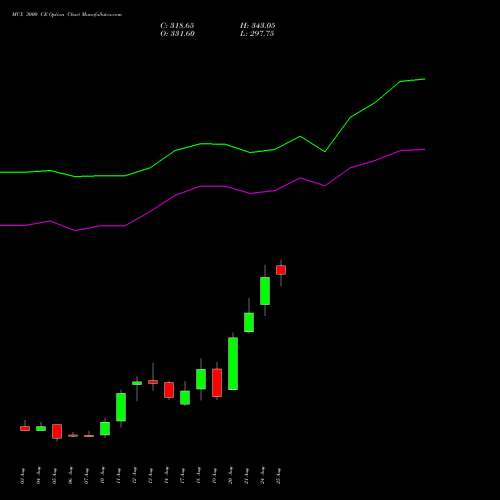500x500 pixels.
Task: Select the red candlestick for 19 Aug
Action: (217, 383)
